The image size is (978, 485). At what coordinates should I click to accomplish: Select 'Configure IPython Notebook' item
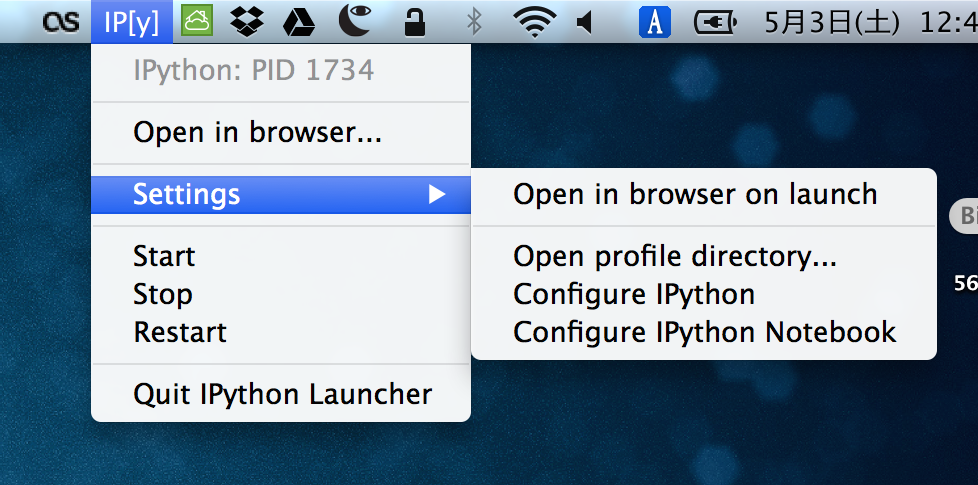point(704,332)
